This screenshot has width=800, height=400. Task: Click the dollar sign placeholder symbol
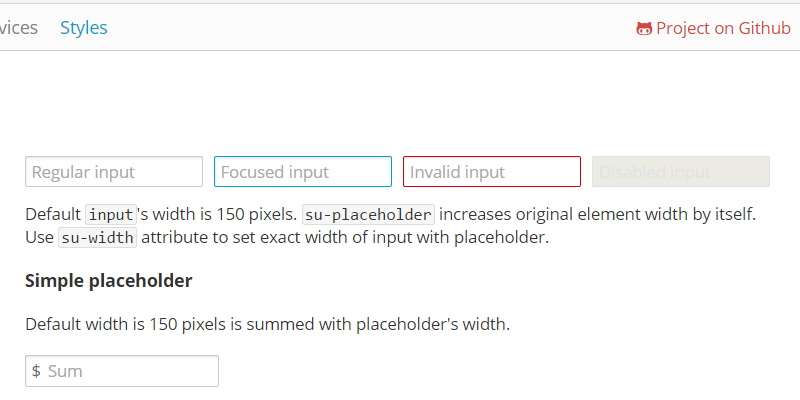tap(36, 371)
